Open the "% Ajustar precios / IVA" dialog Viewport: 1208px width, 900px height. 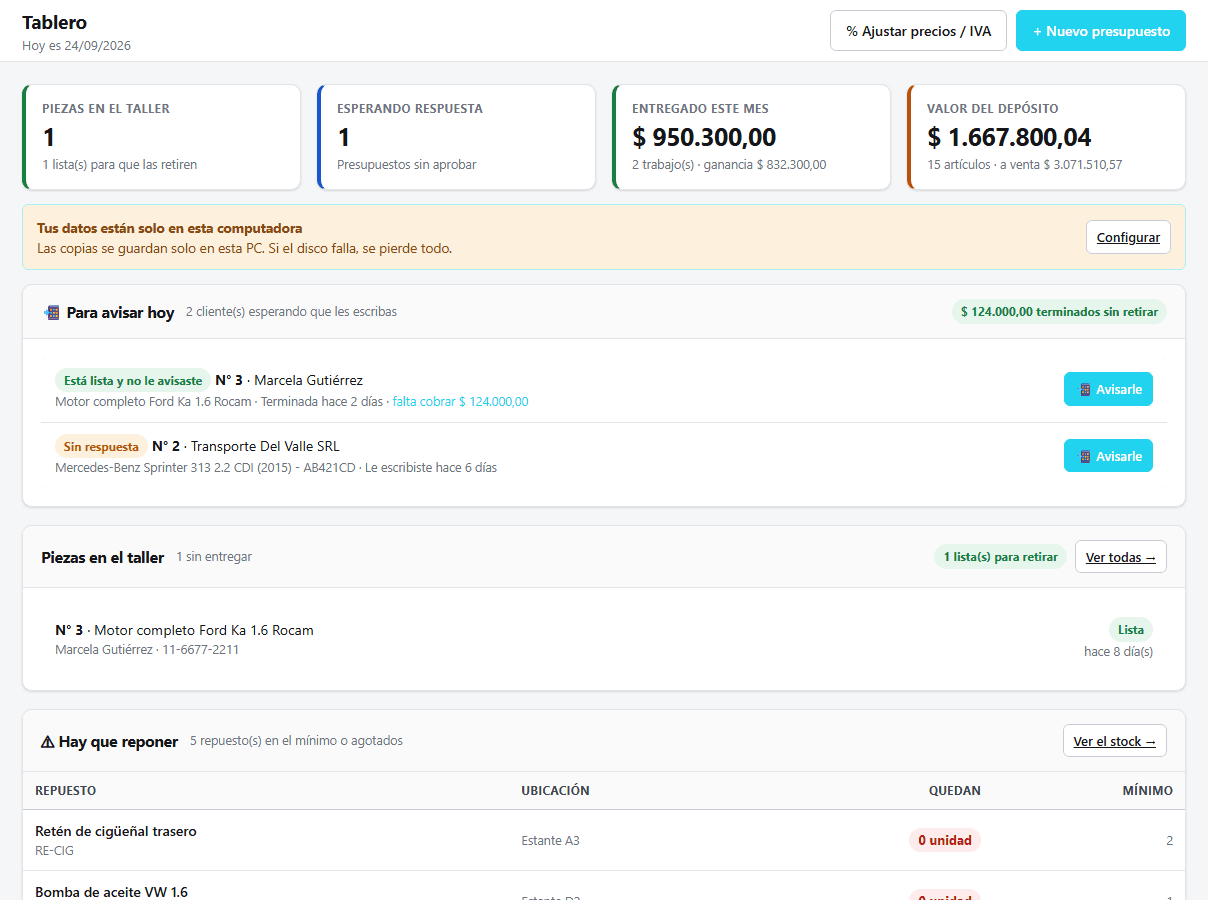click(918, 31)
